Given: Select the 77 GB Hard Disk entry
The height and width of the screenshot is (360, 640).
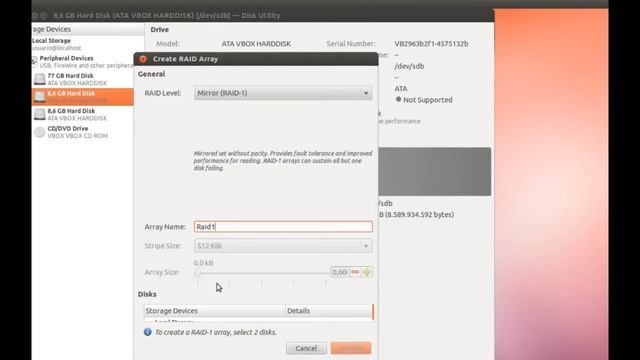Looking at the screenshot, I should coord(82,79).
